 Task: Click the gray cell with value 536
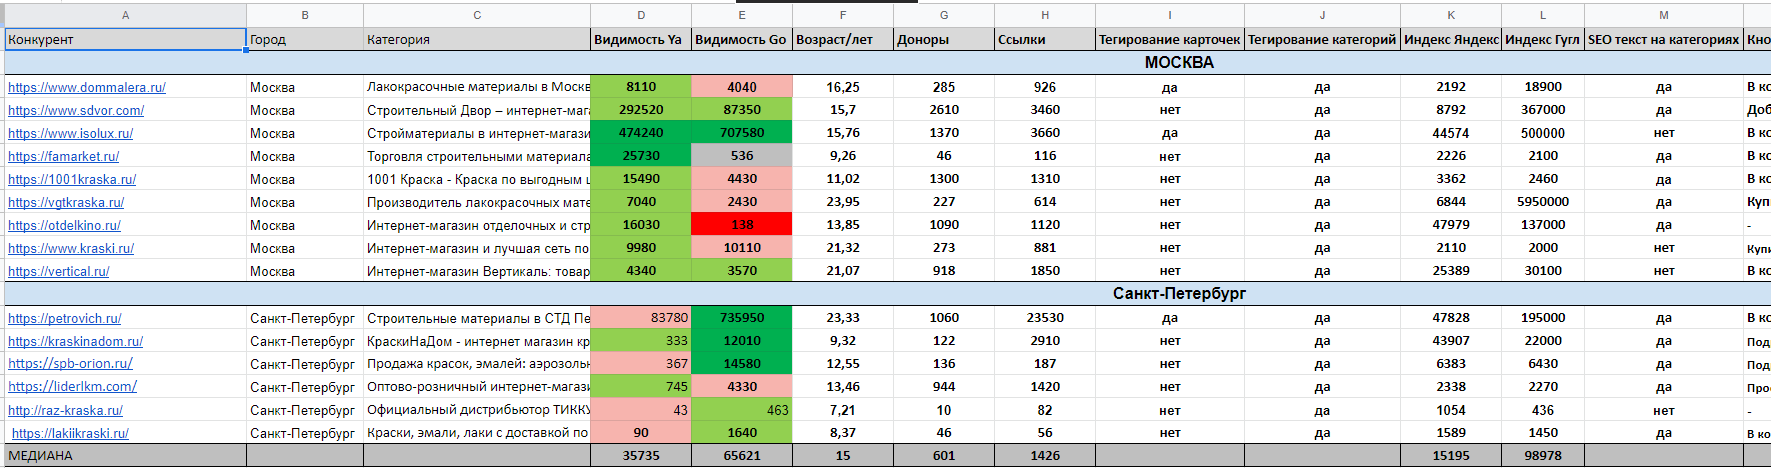coord(742,156)
